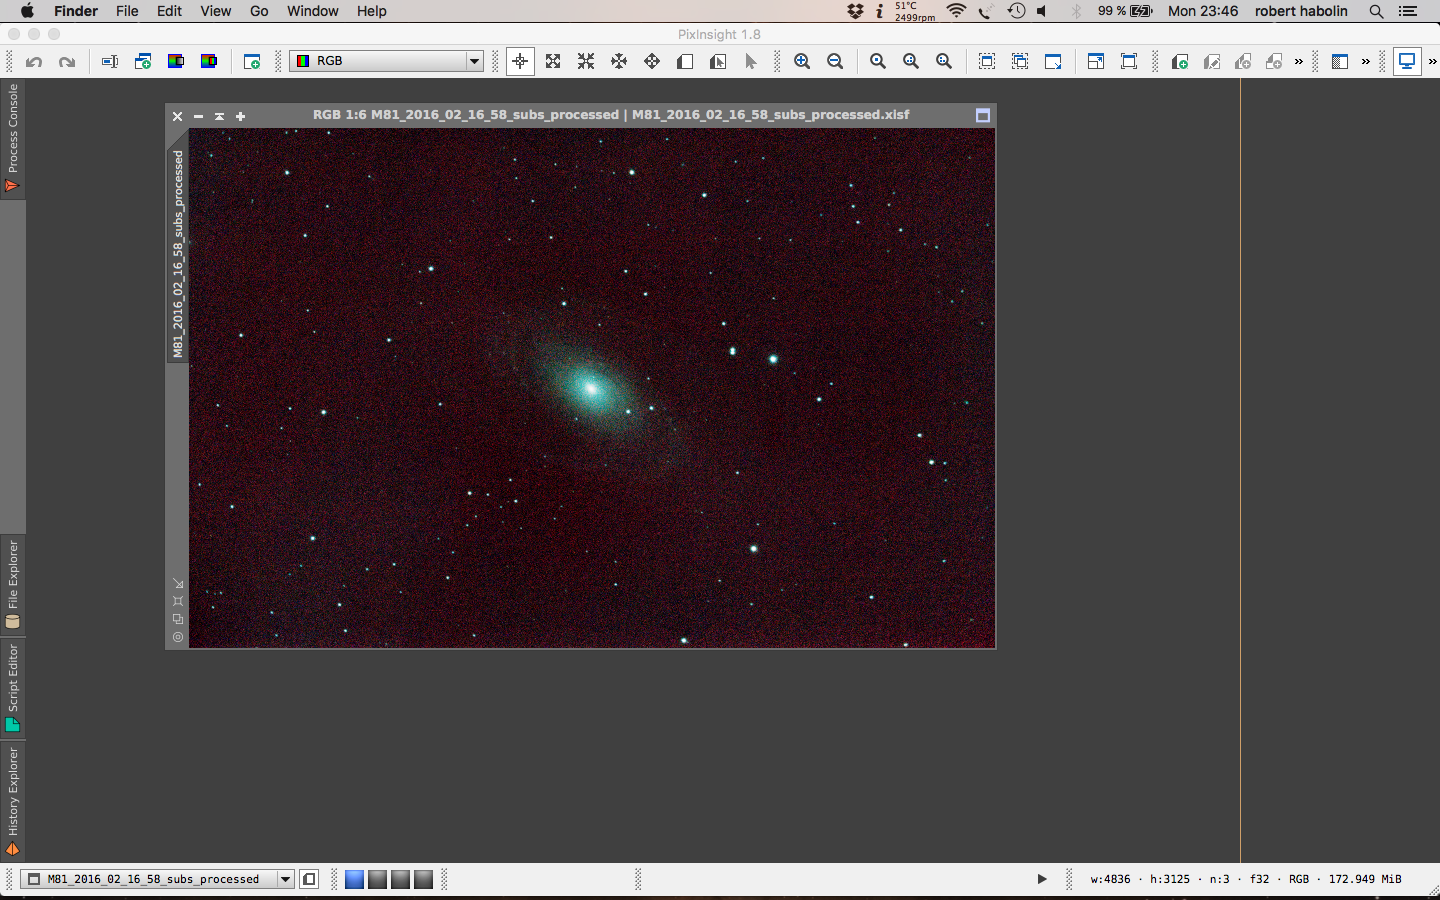Open the Process Console side tab
Screen dimensions: 1440x900
(x=13, y=138)
